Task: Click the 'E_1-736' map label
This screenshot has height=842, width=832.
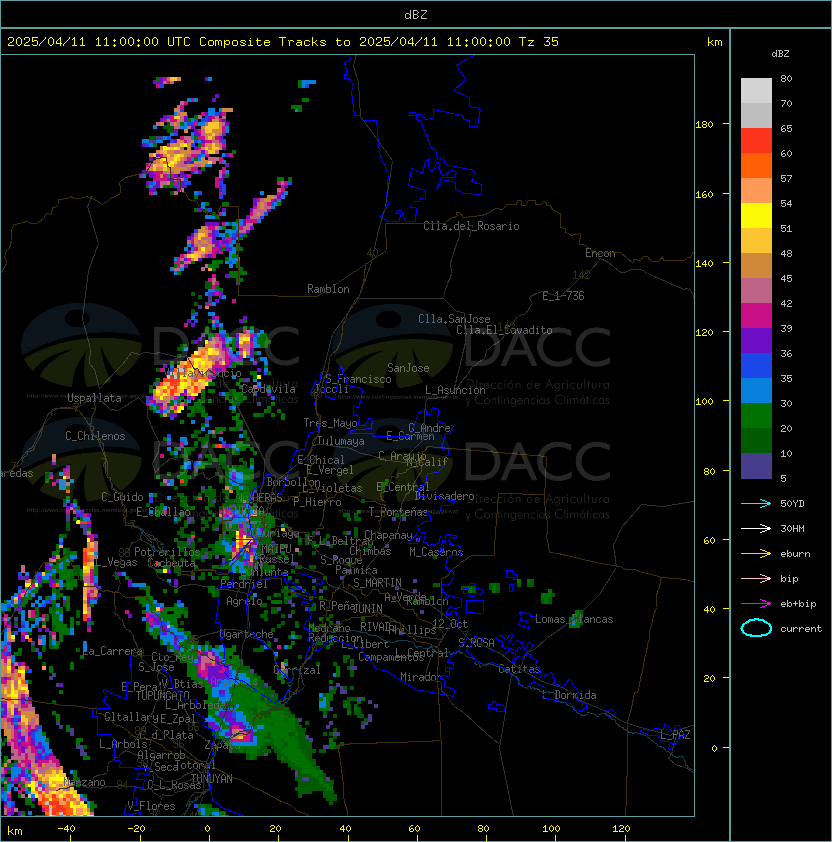Action: [x=563, y=296]
